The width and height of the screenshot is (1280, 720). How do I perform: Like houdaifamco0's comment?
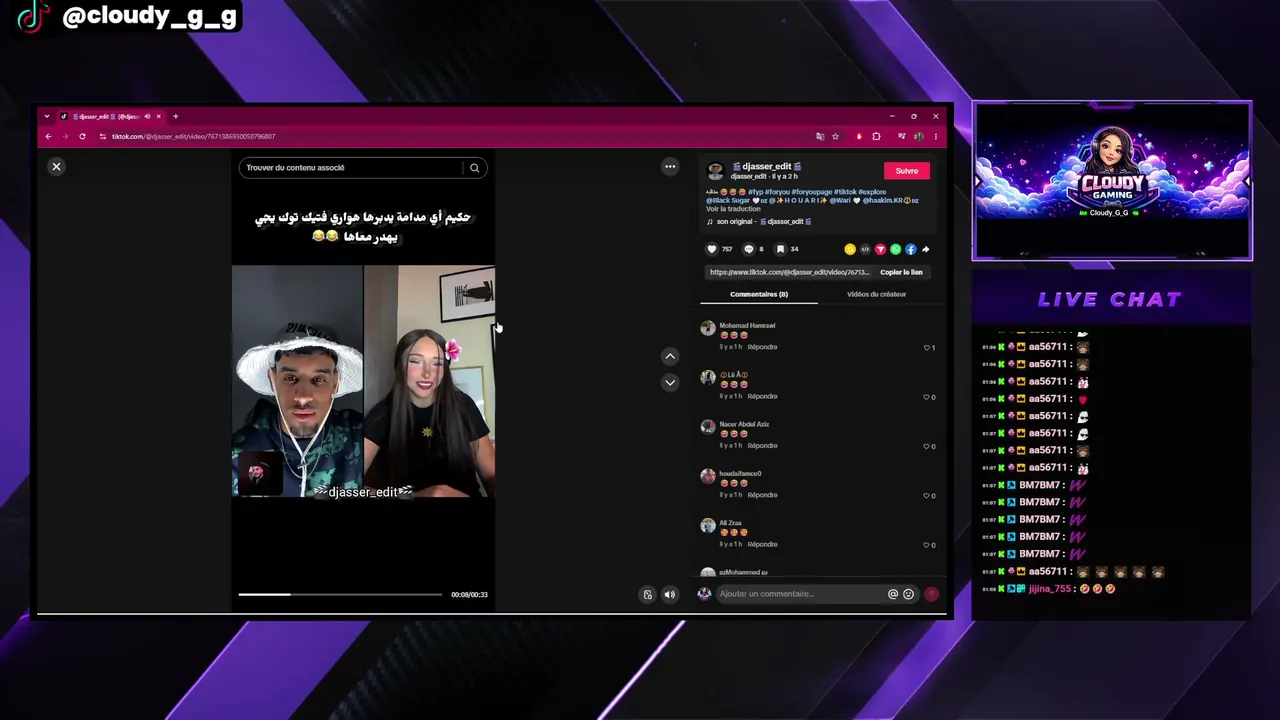pyautogui.click(x=929, y=496)
